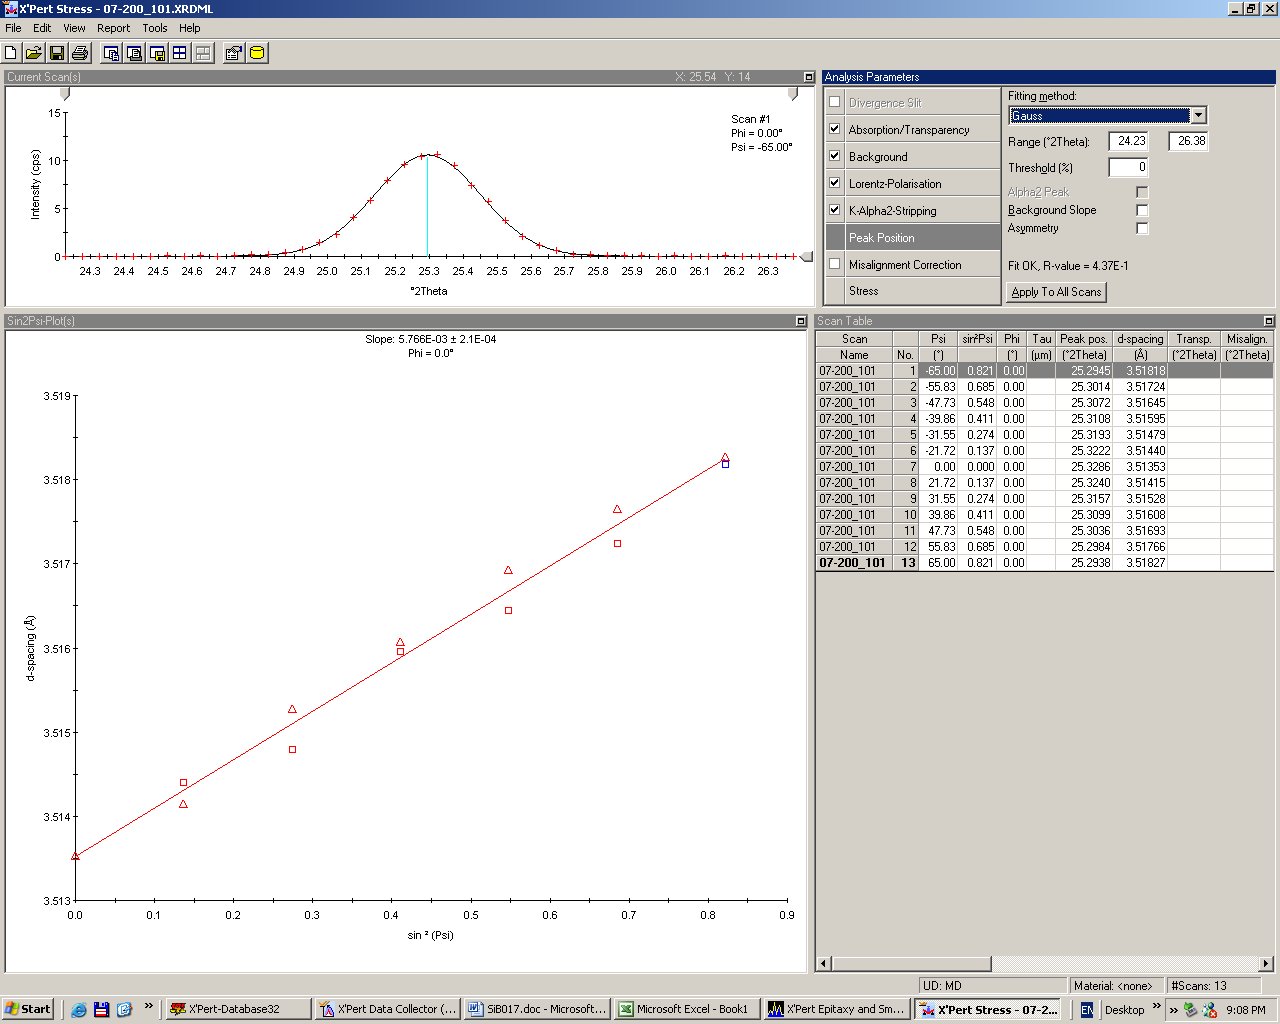This screenshot has width=1280, height=1024.
Task: Click the window-print toolbar icon beside the copy icon
Action: pyautogui.click(x=134, y=53)
